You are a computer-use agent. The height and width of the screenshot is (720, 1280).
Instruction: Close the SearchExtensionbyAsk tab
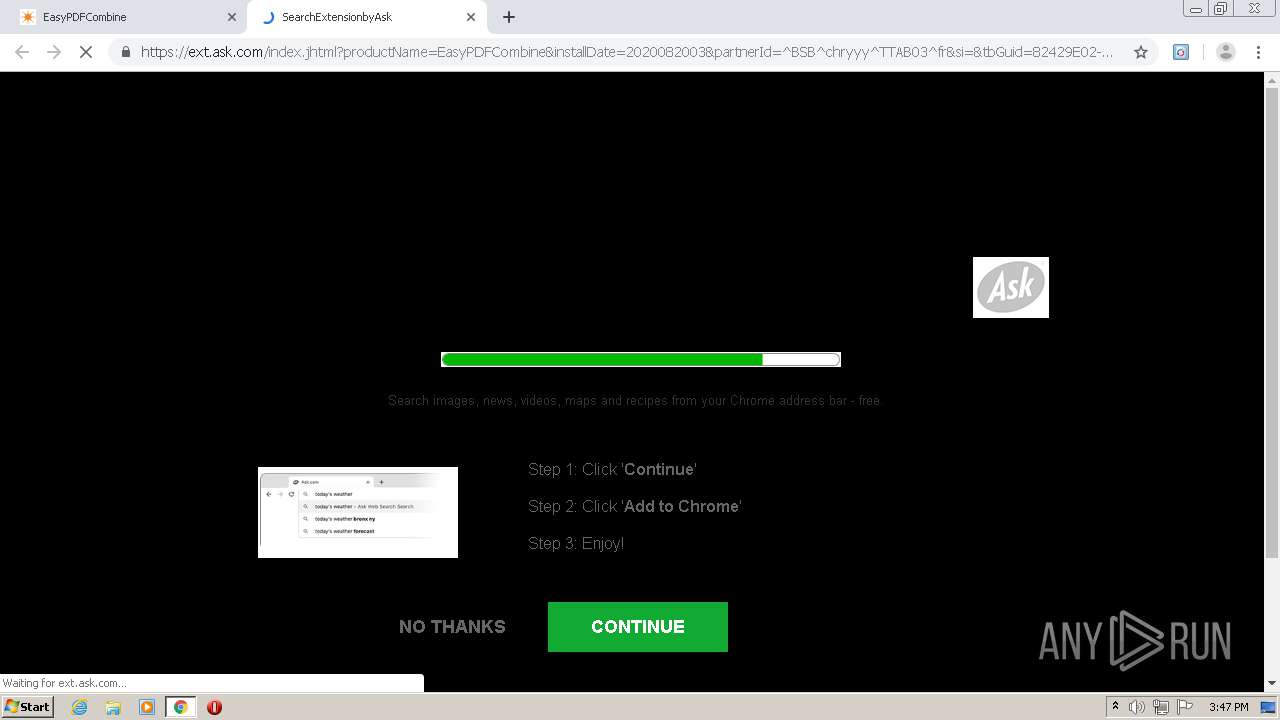[x=471, y=17]
